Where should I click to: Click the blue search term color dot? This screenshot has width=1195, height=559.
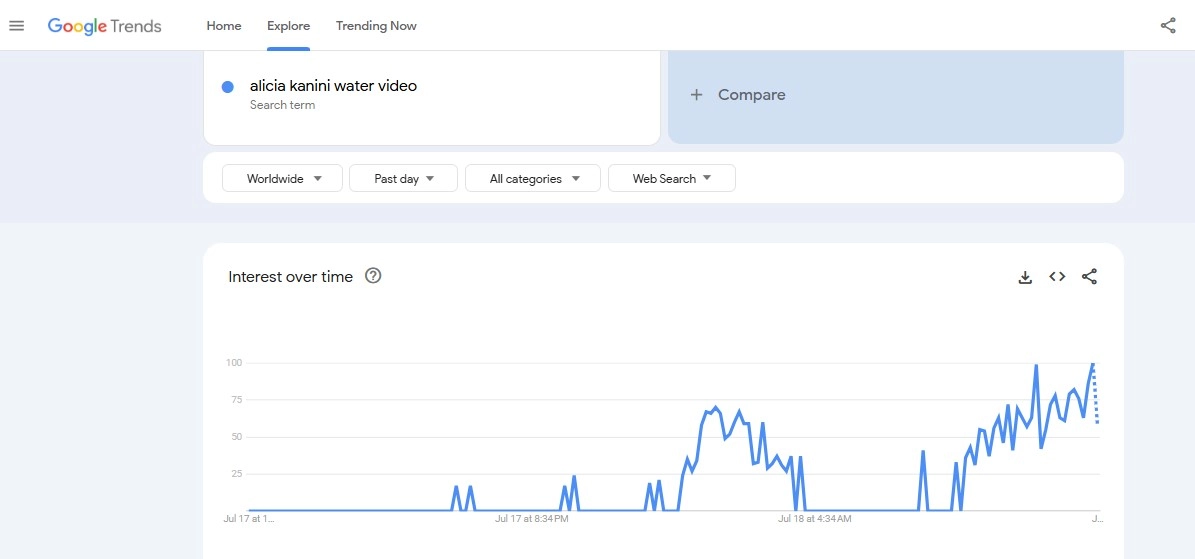point(228,87)
